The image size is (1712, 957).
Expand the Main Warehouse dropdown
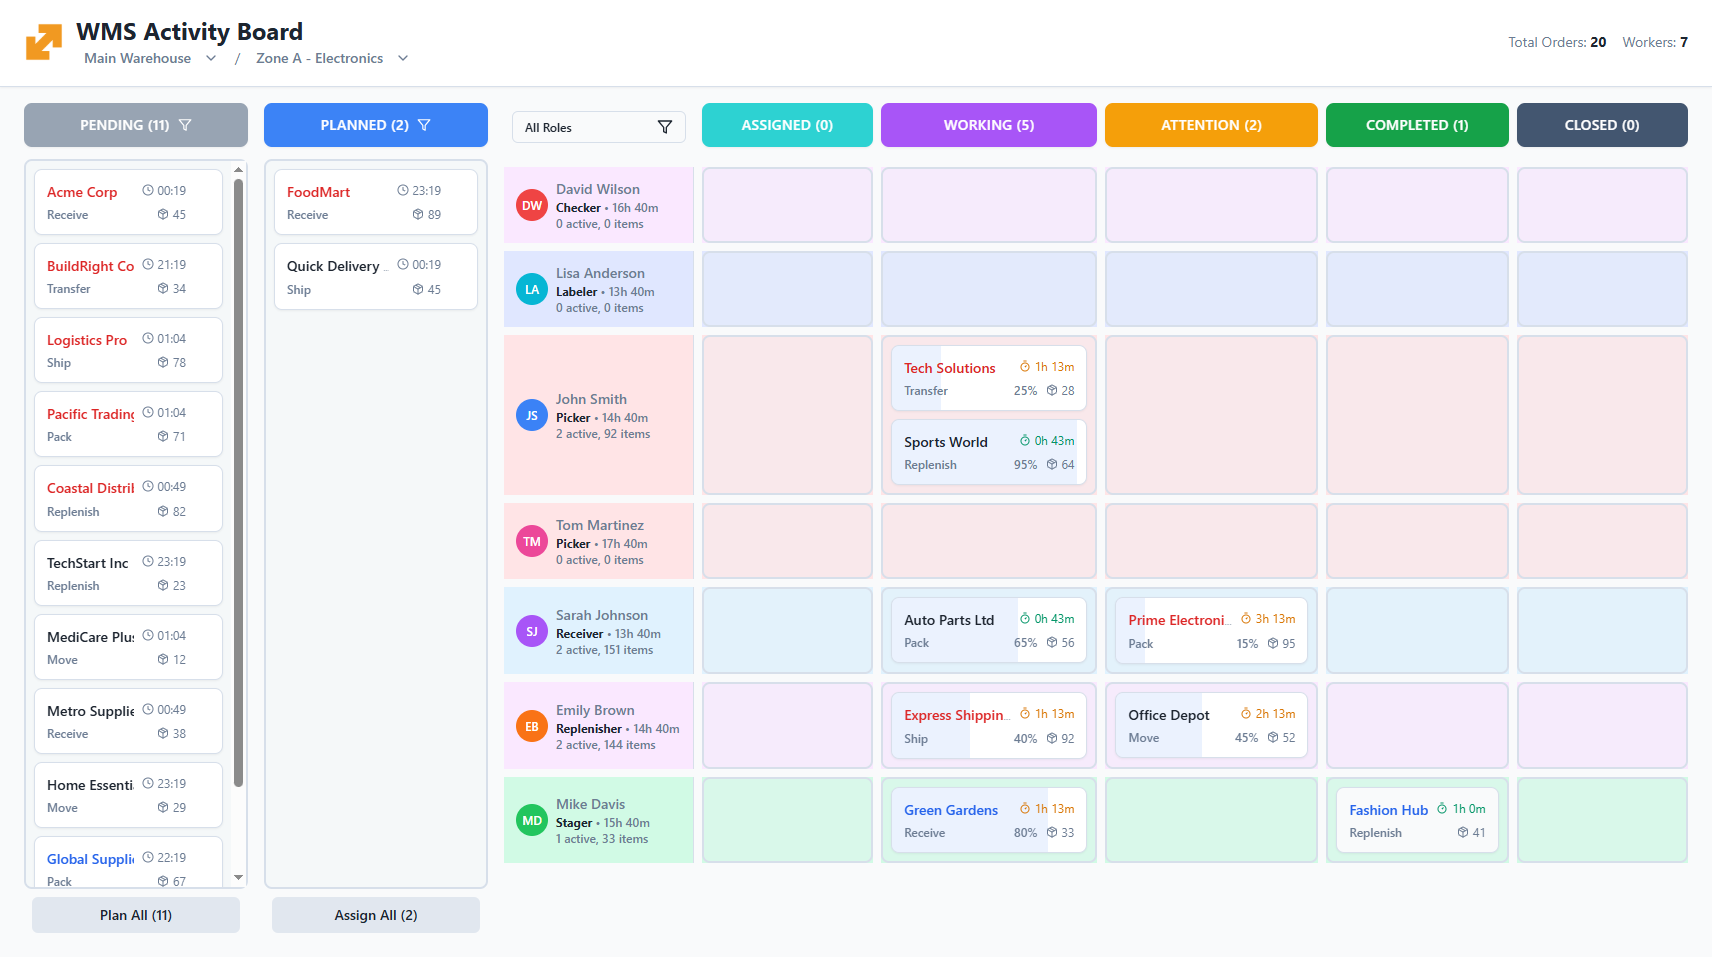150,58
